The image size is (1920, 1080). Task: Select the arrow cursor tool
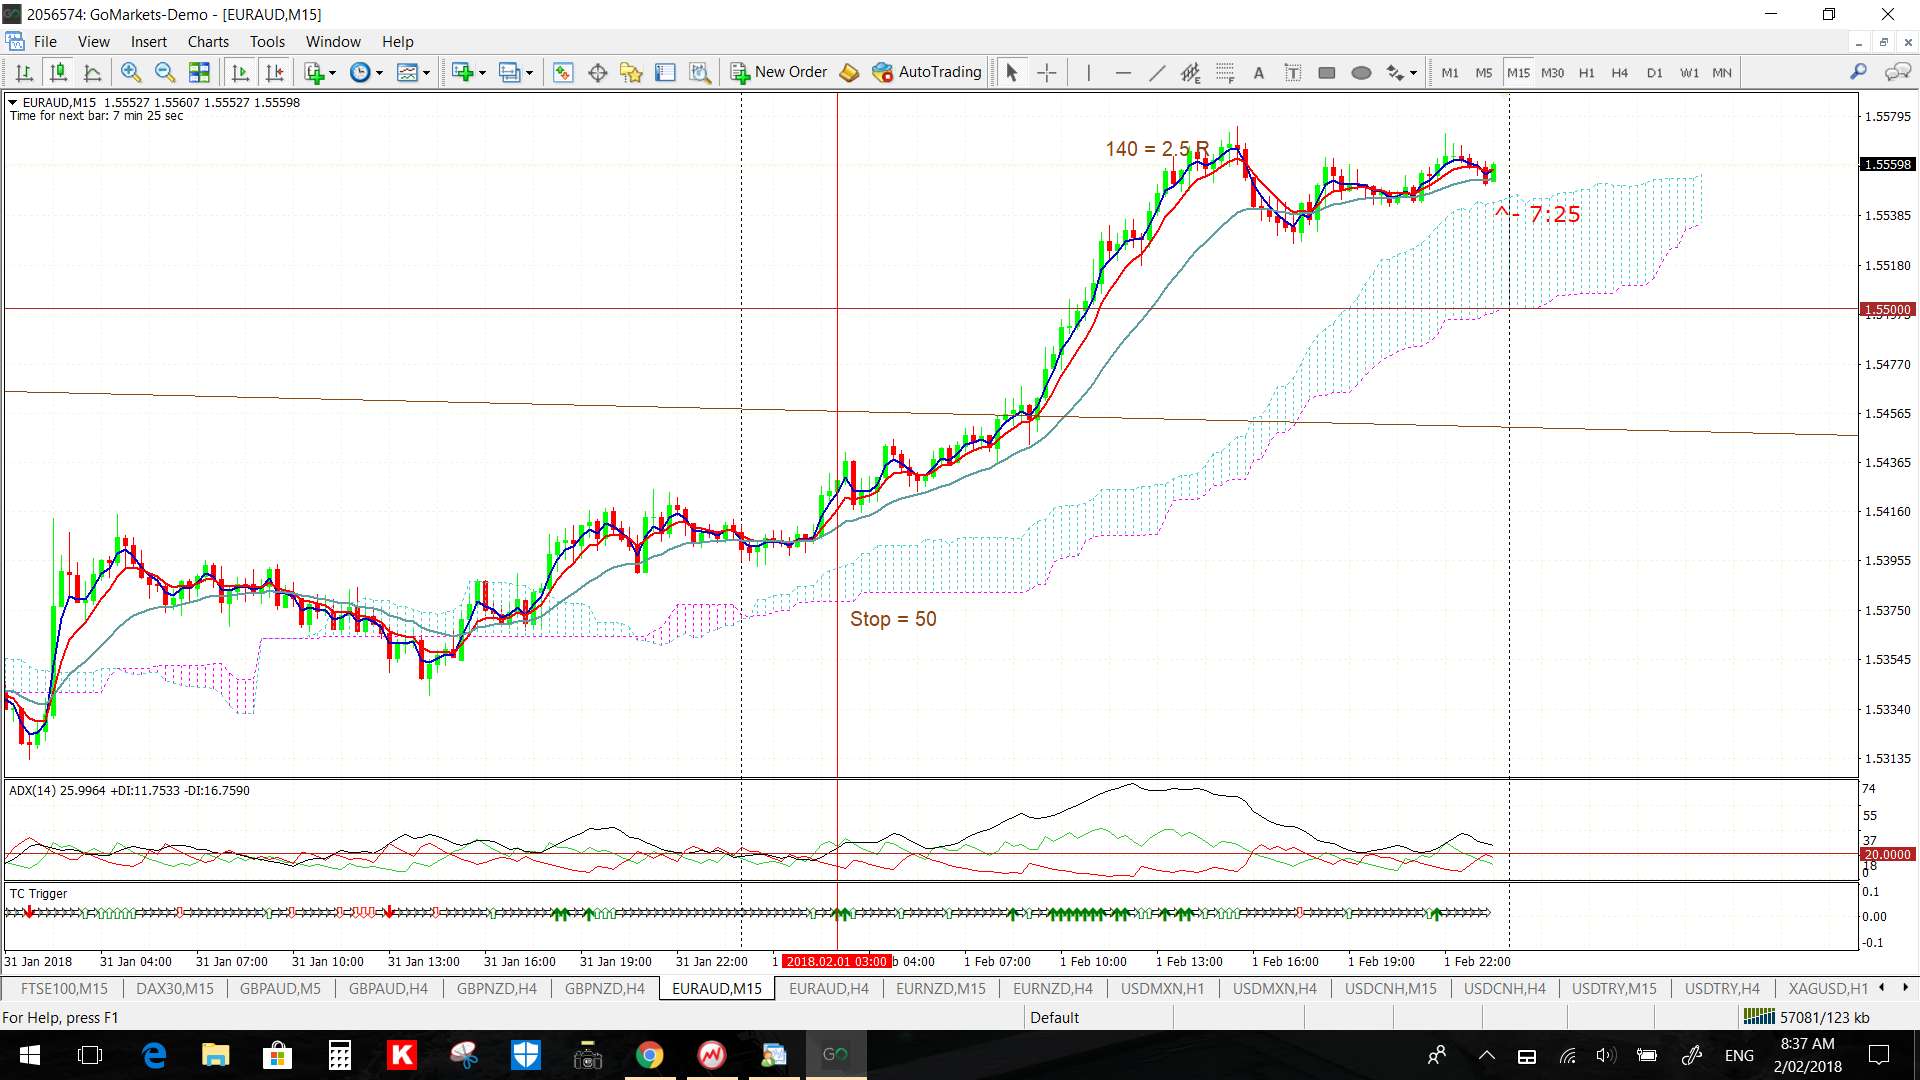tap(1011, 72)
